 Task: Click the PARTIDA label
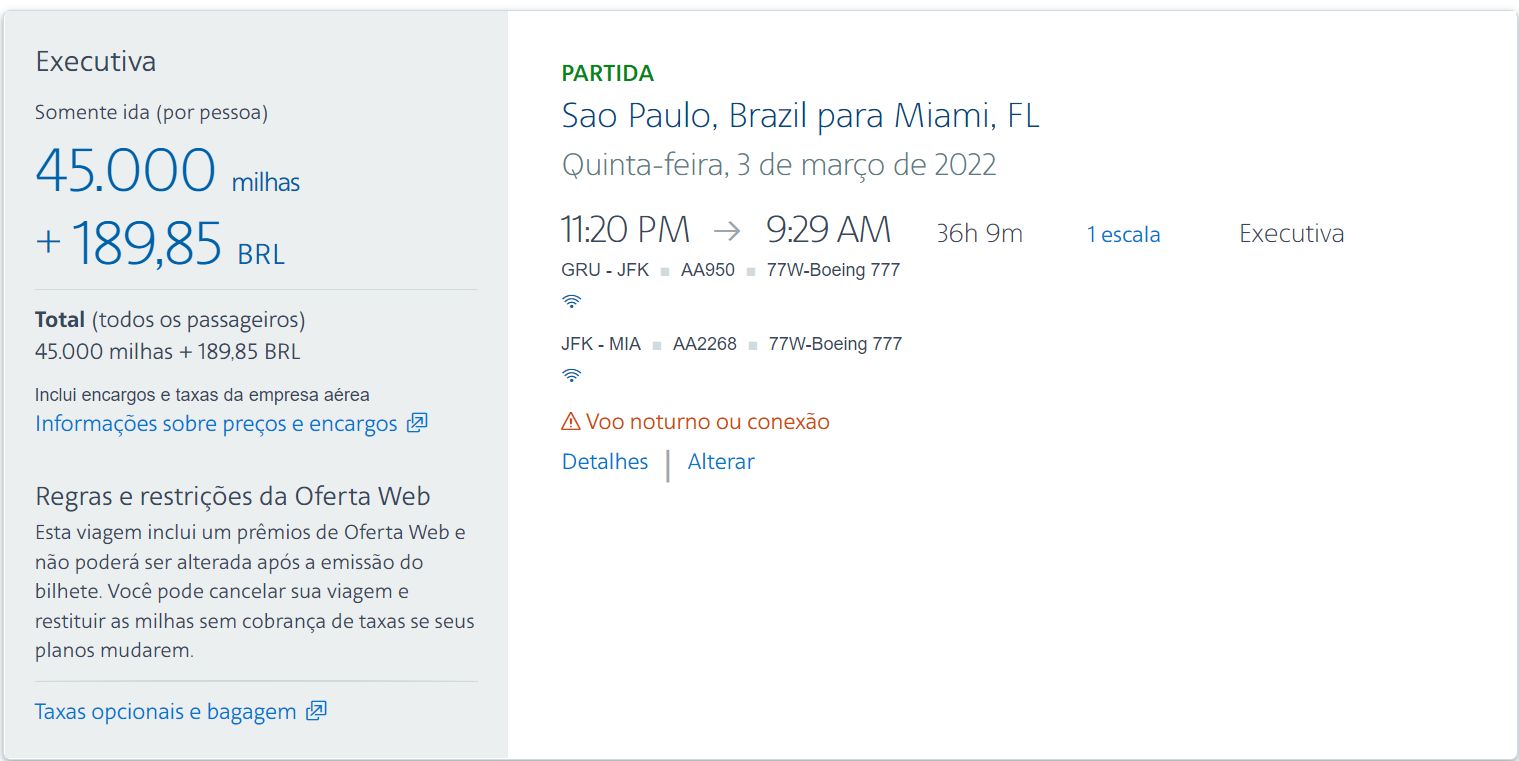pyautogui.click(x=608, y=73)
